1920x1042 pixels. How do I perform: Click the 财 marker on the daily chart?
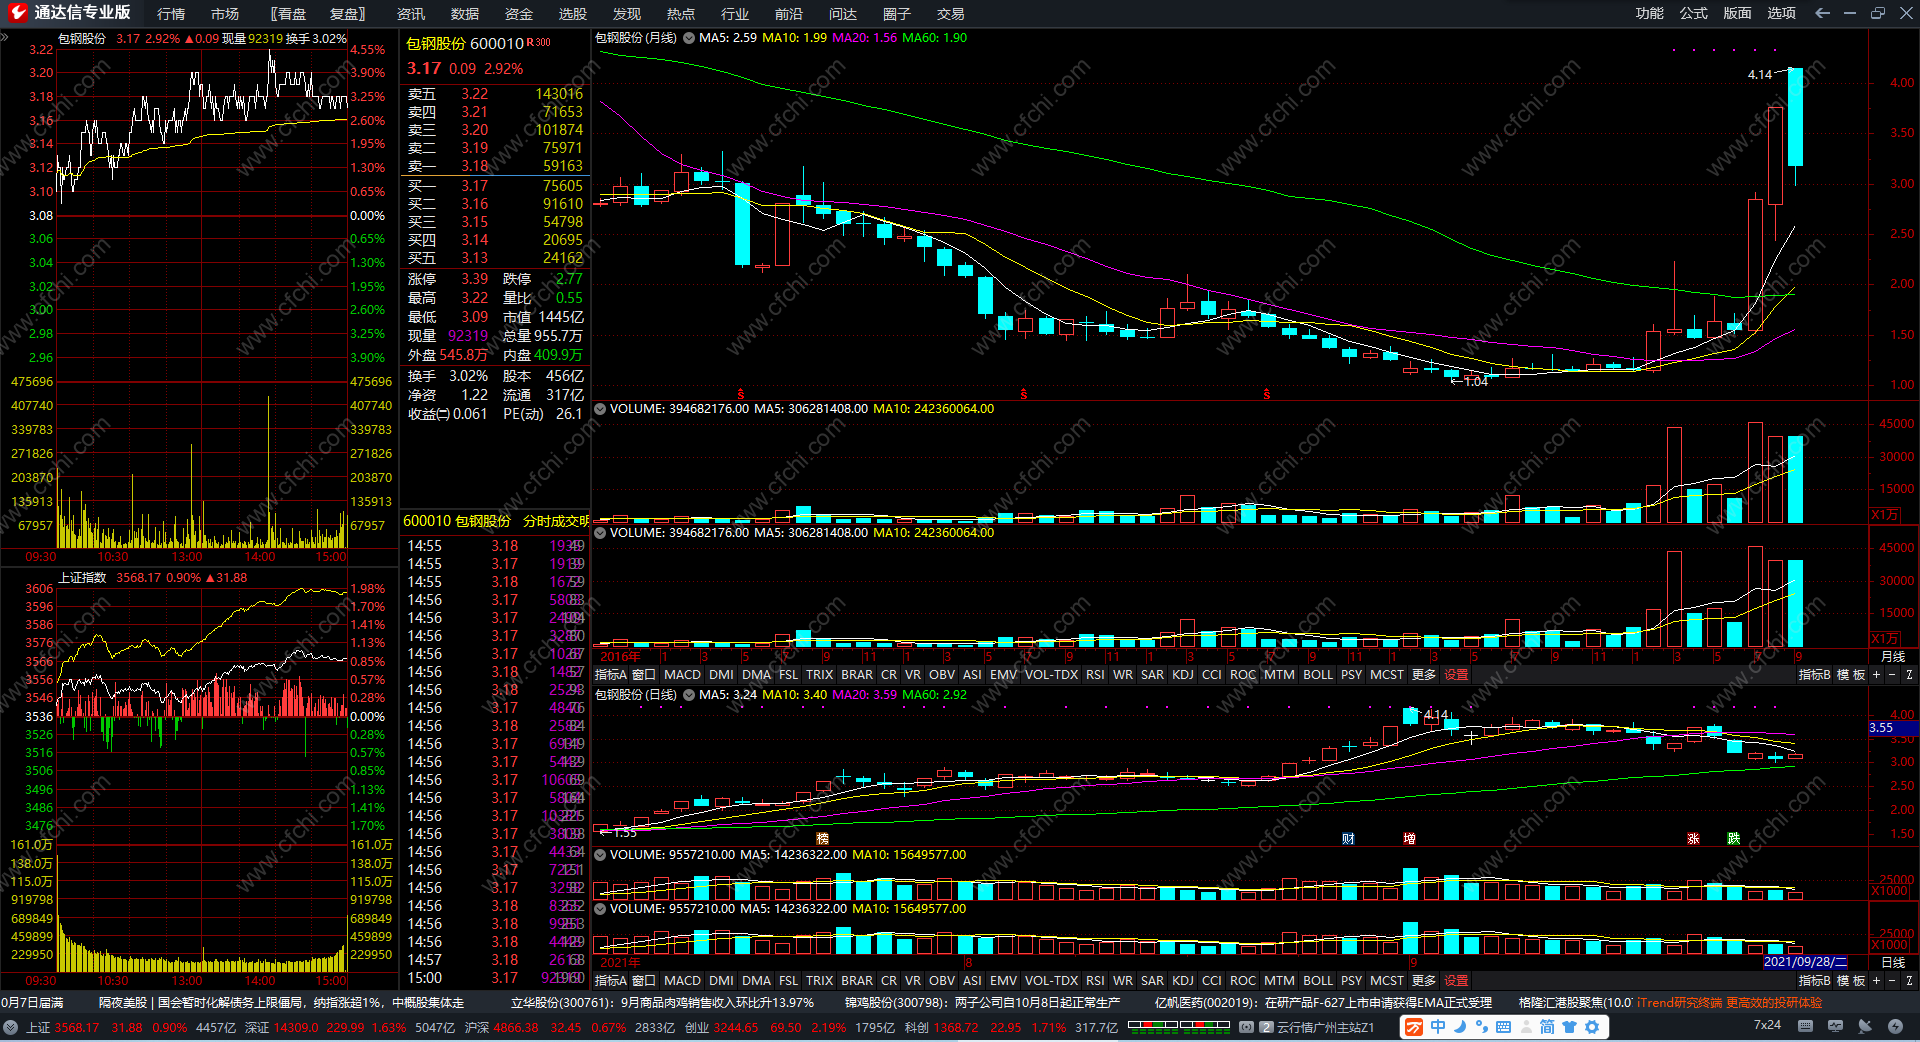point(1348,839)
